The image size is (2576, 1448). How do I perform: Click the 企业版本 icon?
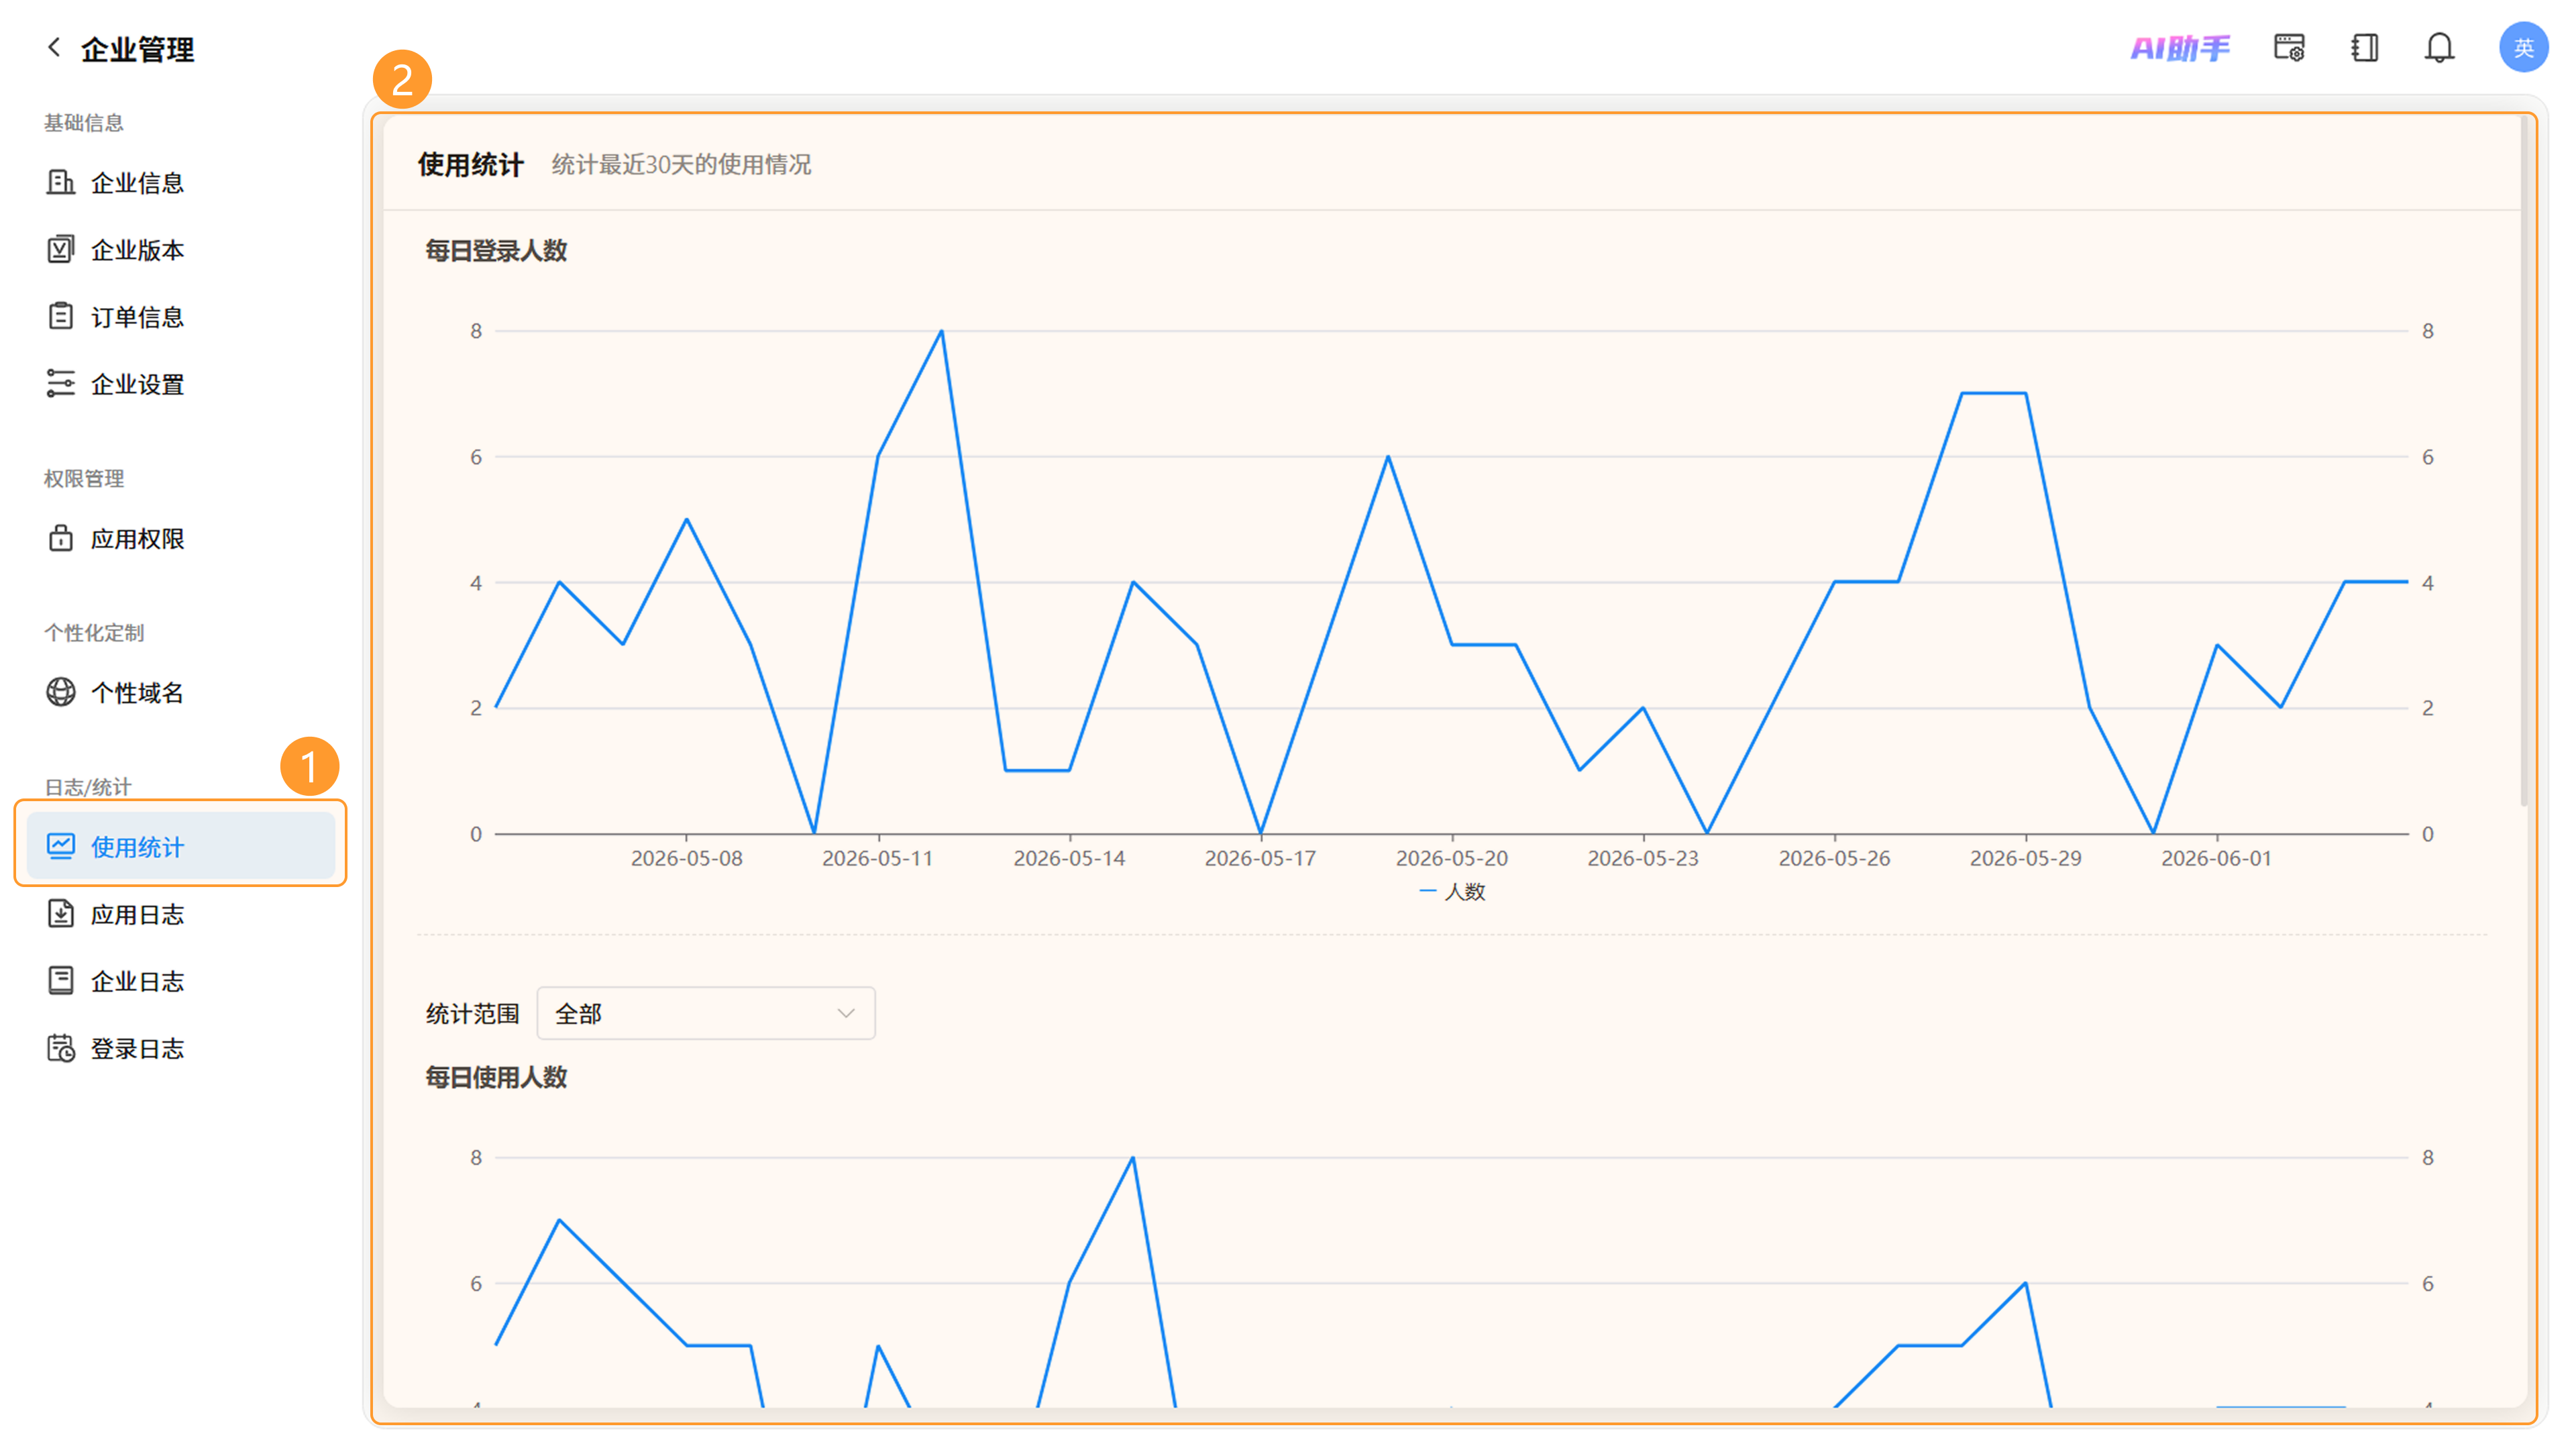[x=61, y=249]
